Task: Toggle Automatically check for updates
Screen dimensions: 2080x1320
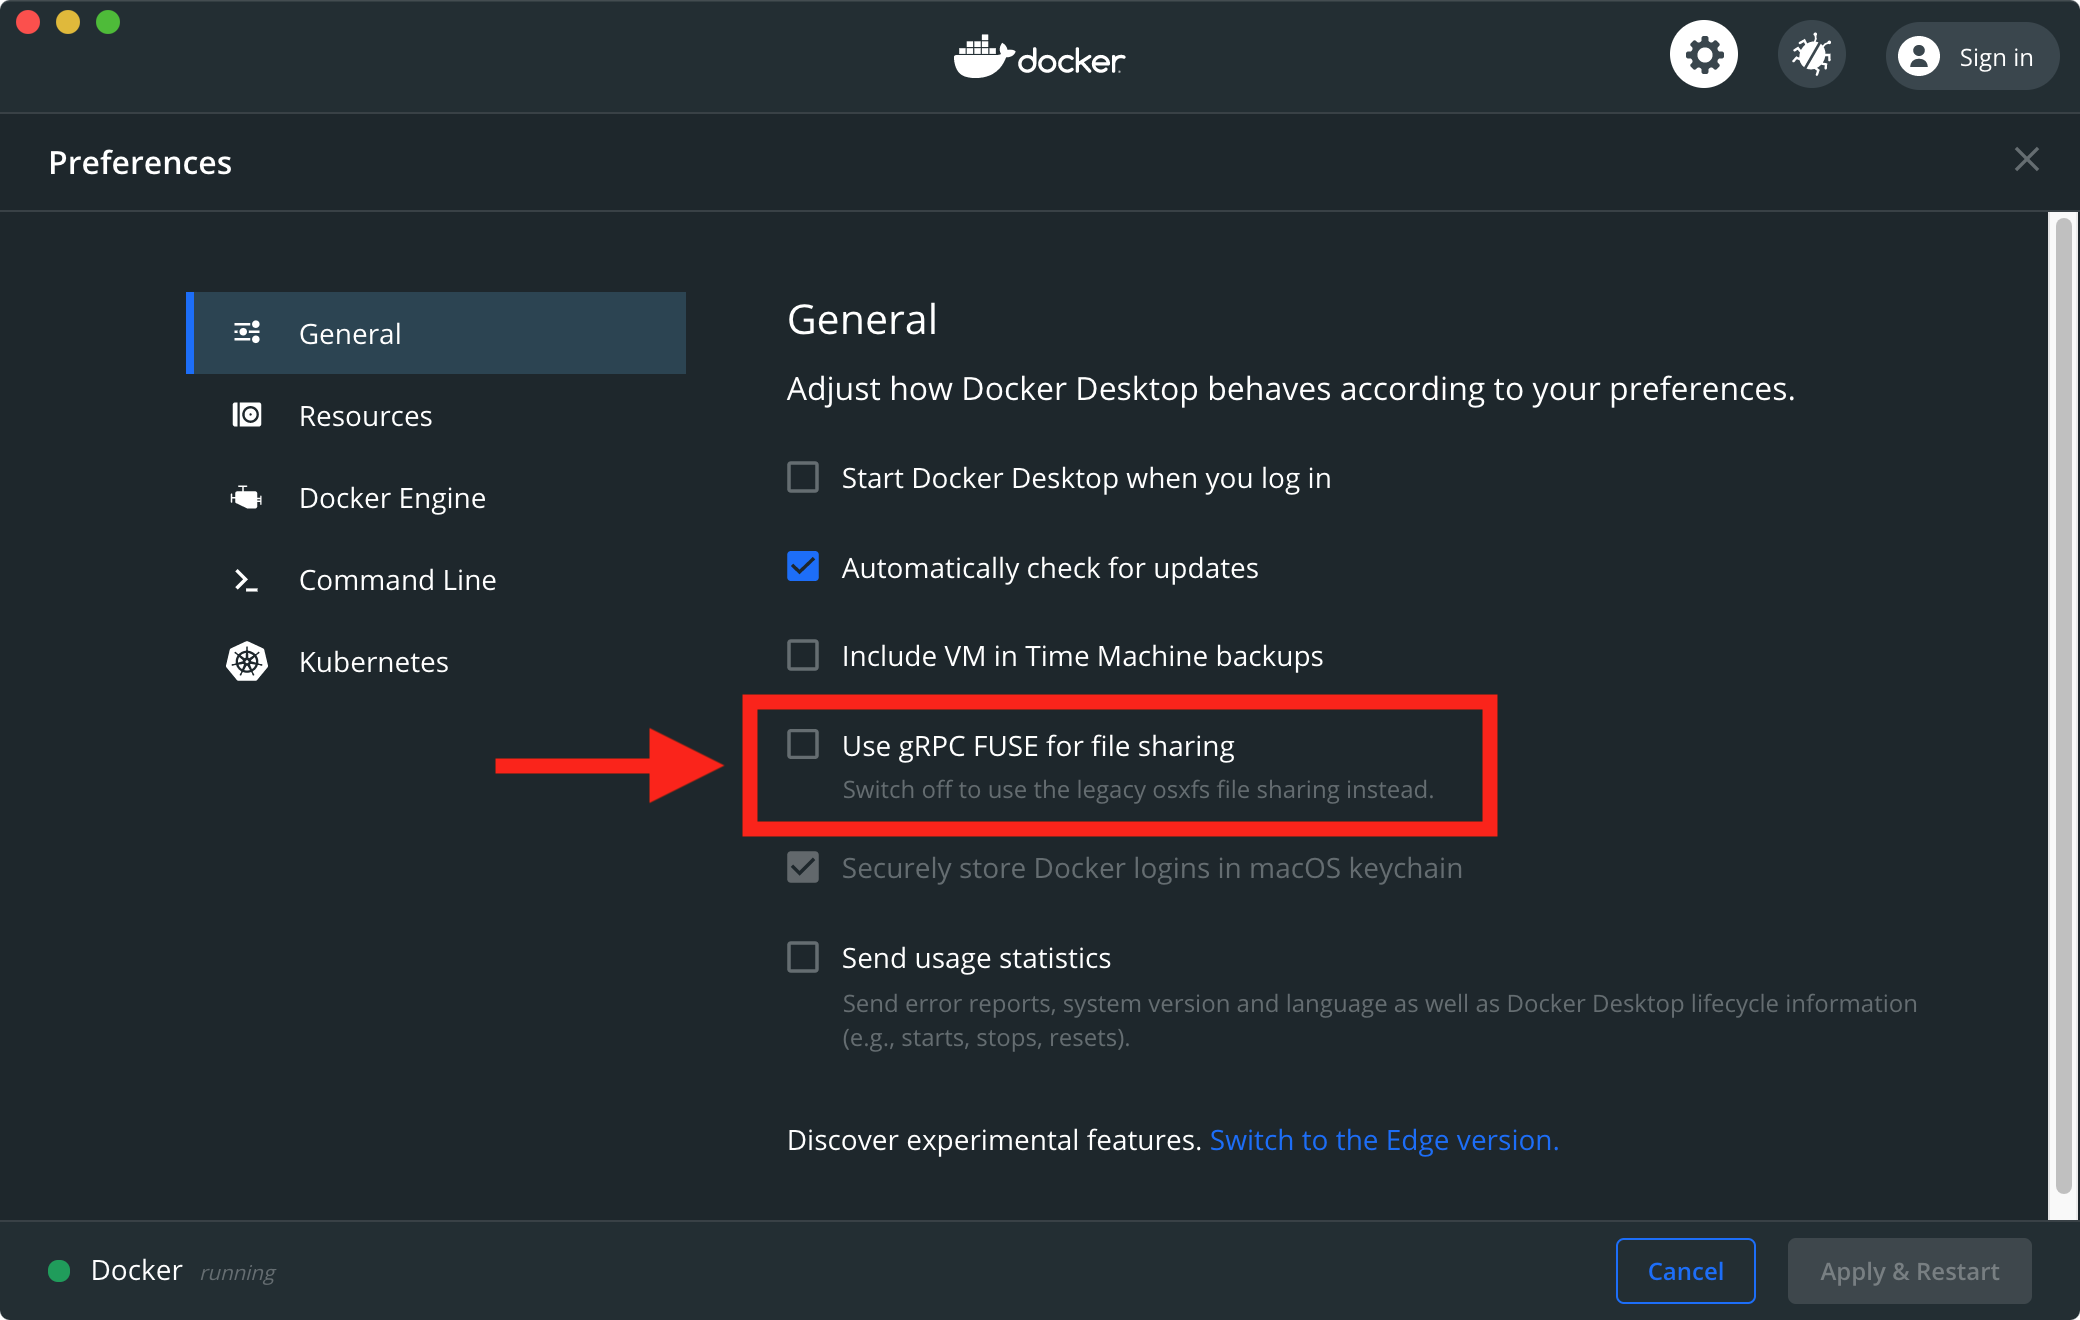Action: tap(805, 565)
